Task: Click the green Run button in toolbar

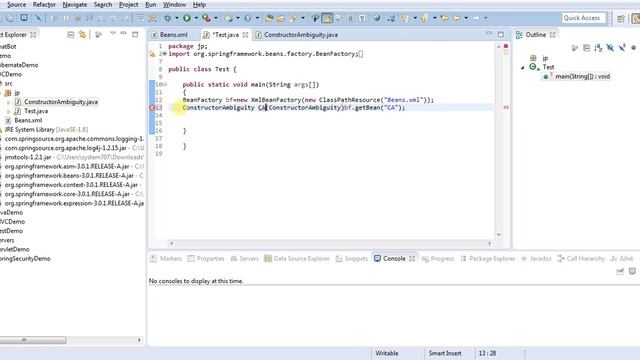Action: pyautogui.click(x=187, y=18)
